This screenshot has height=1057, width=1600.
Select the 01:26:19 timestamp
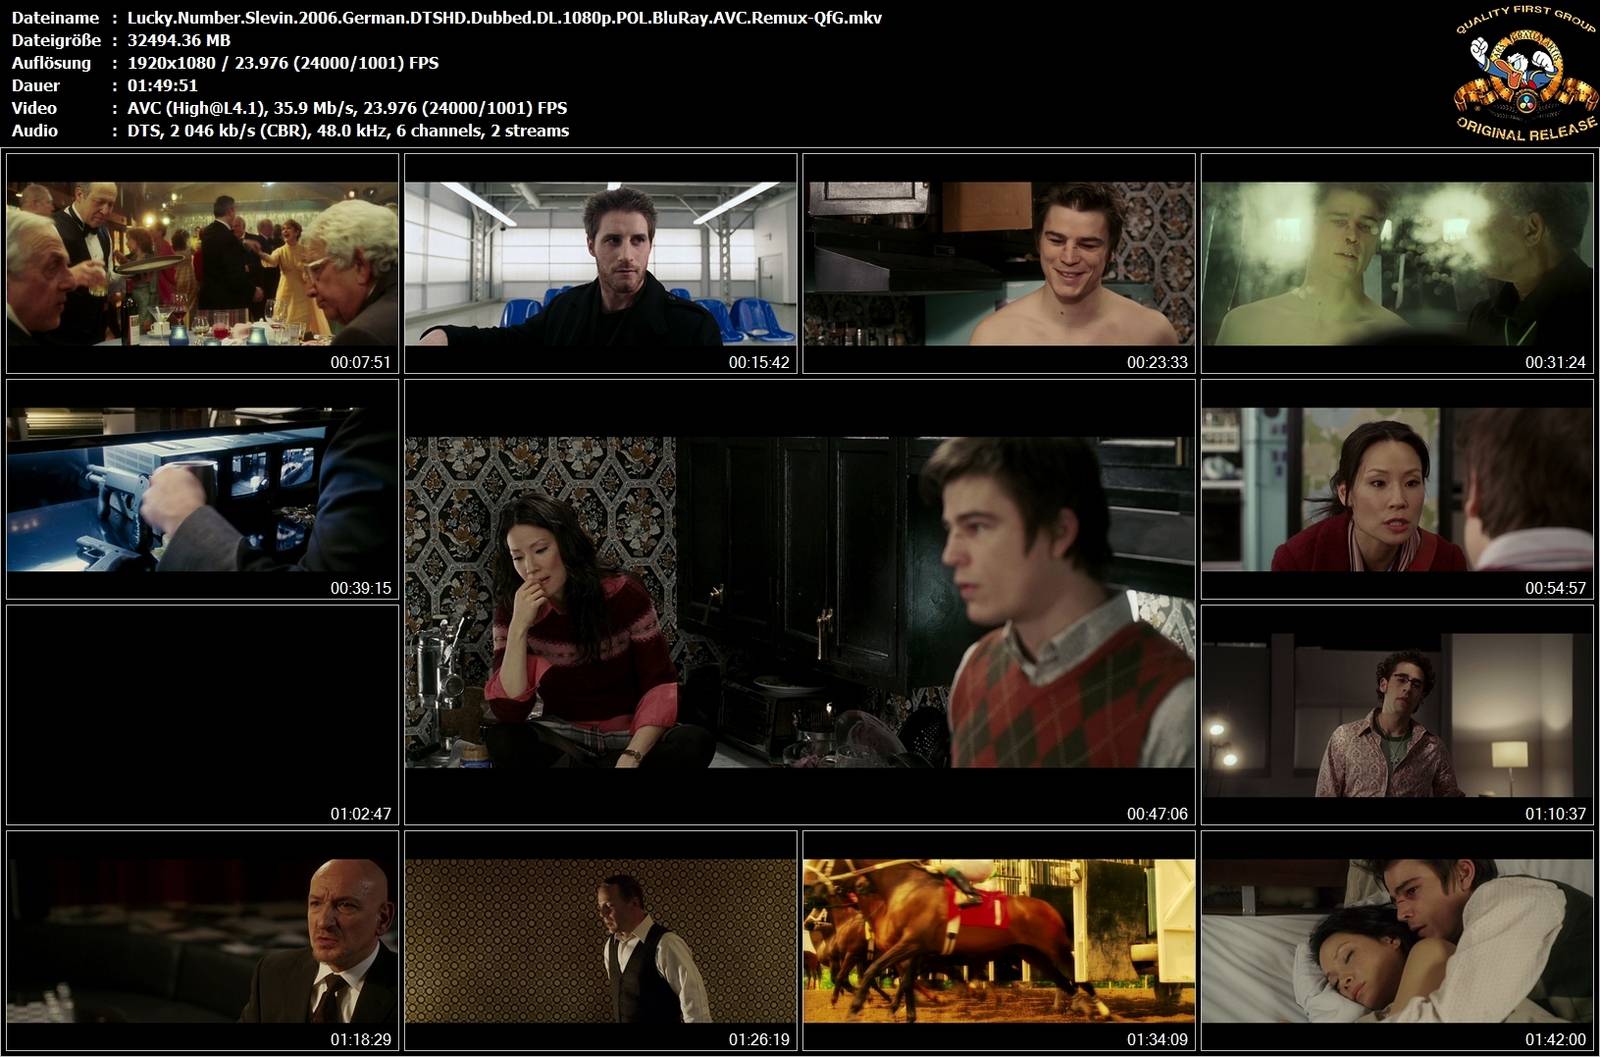click(759, 1040)
